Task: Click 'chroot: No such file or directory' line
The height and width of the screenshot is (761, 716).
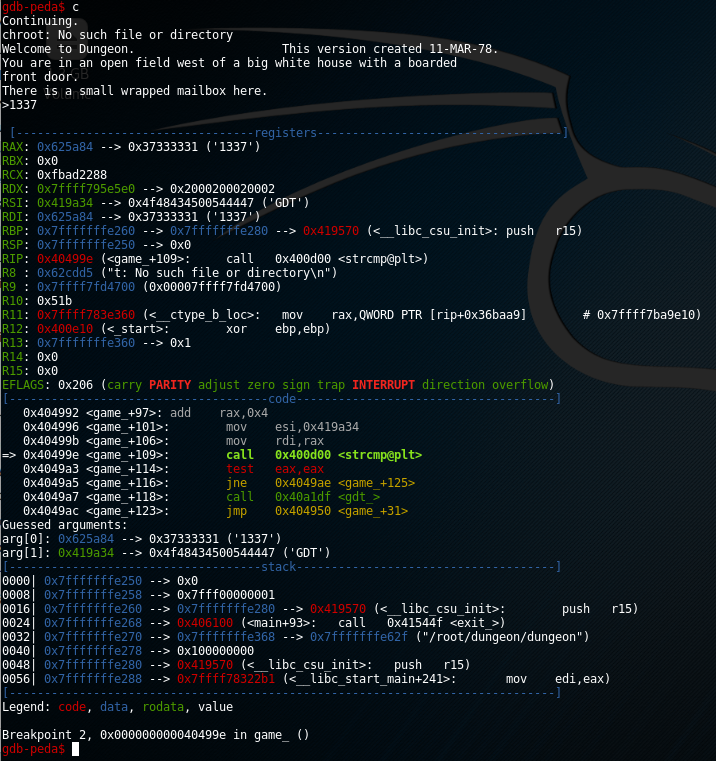Action: 117,35
